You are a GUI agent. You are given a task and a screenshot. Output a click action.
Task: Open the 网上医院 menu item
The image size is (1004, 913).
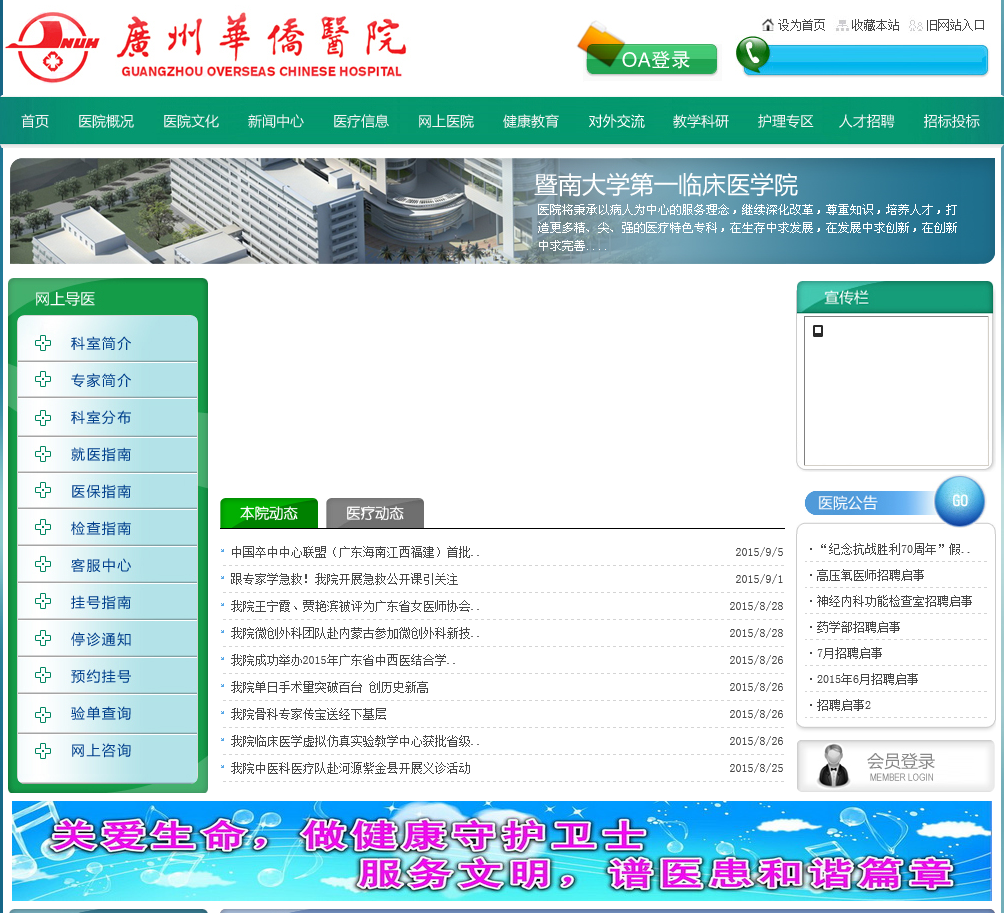pyautogui.click(x=446, y=121)
